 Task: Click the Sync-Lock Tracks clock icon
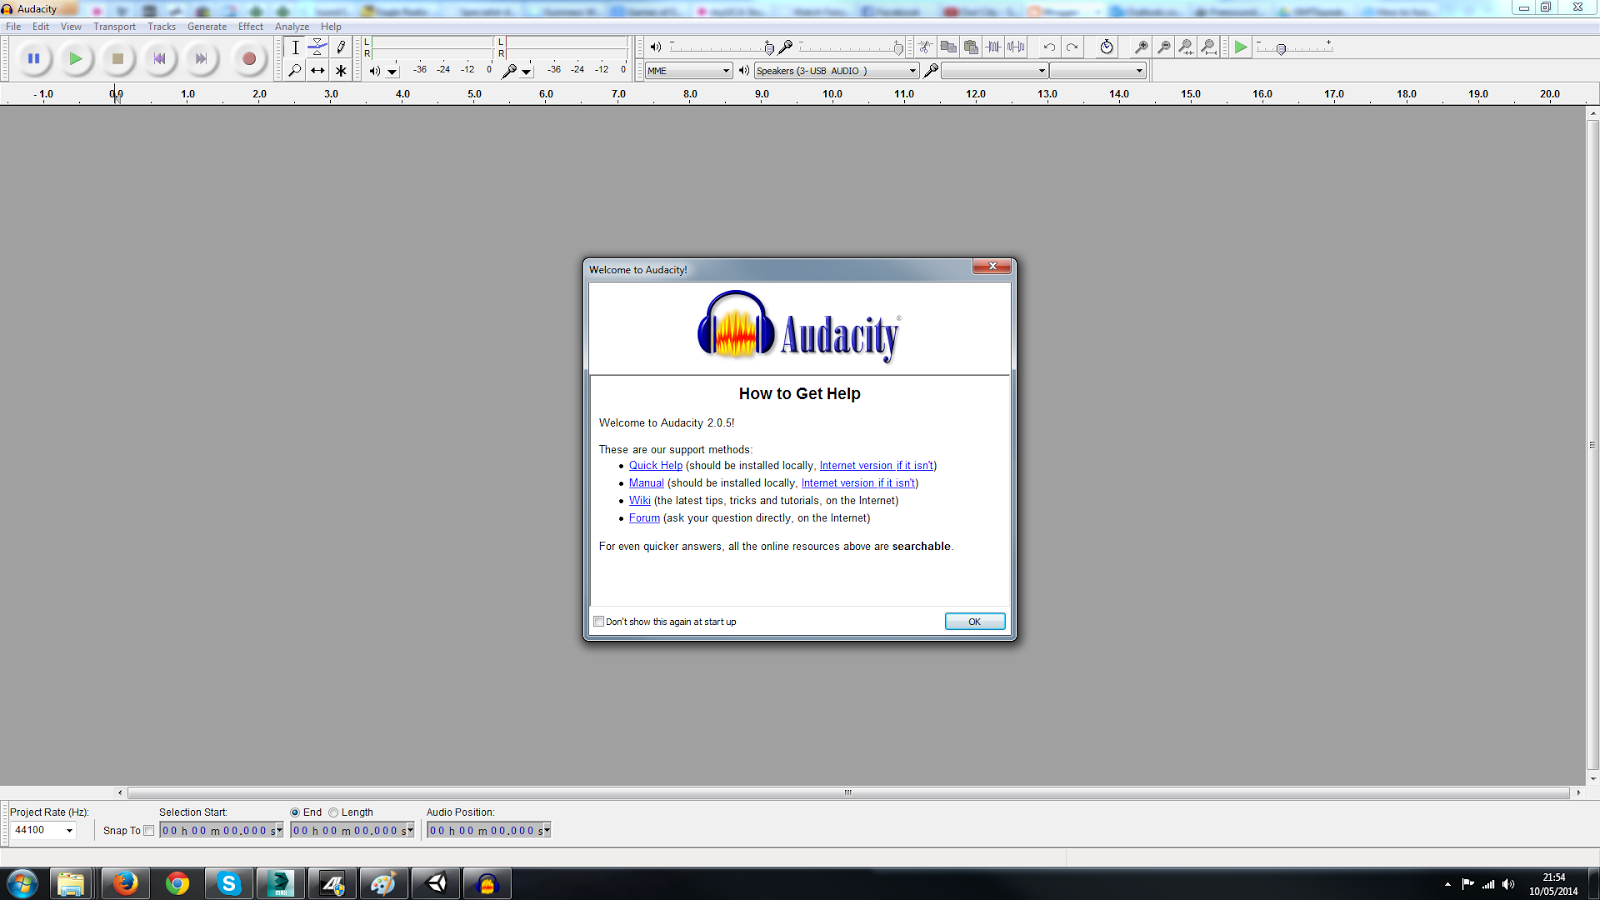[1107, 47]
